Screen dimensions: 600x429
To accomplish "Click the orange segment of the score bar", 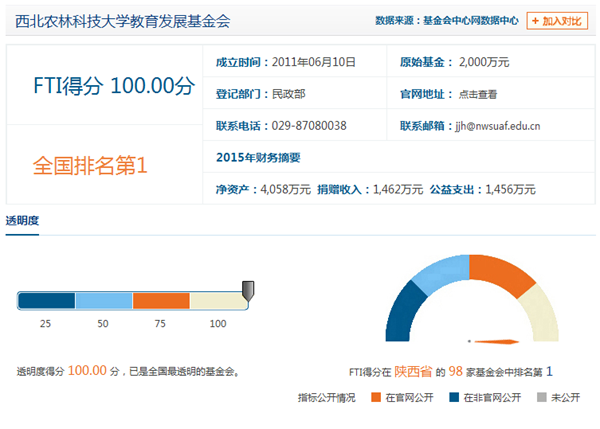I will (160, 301).
